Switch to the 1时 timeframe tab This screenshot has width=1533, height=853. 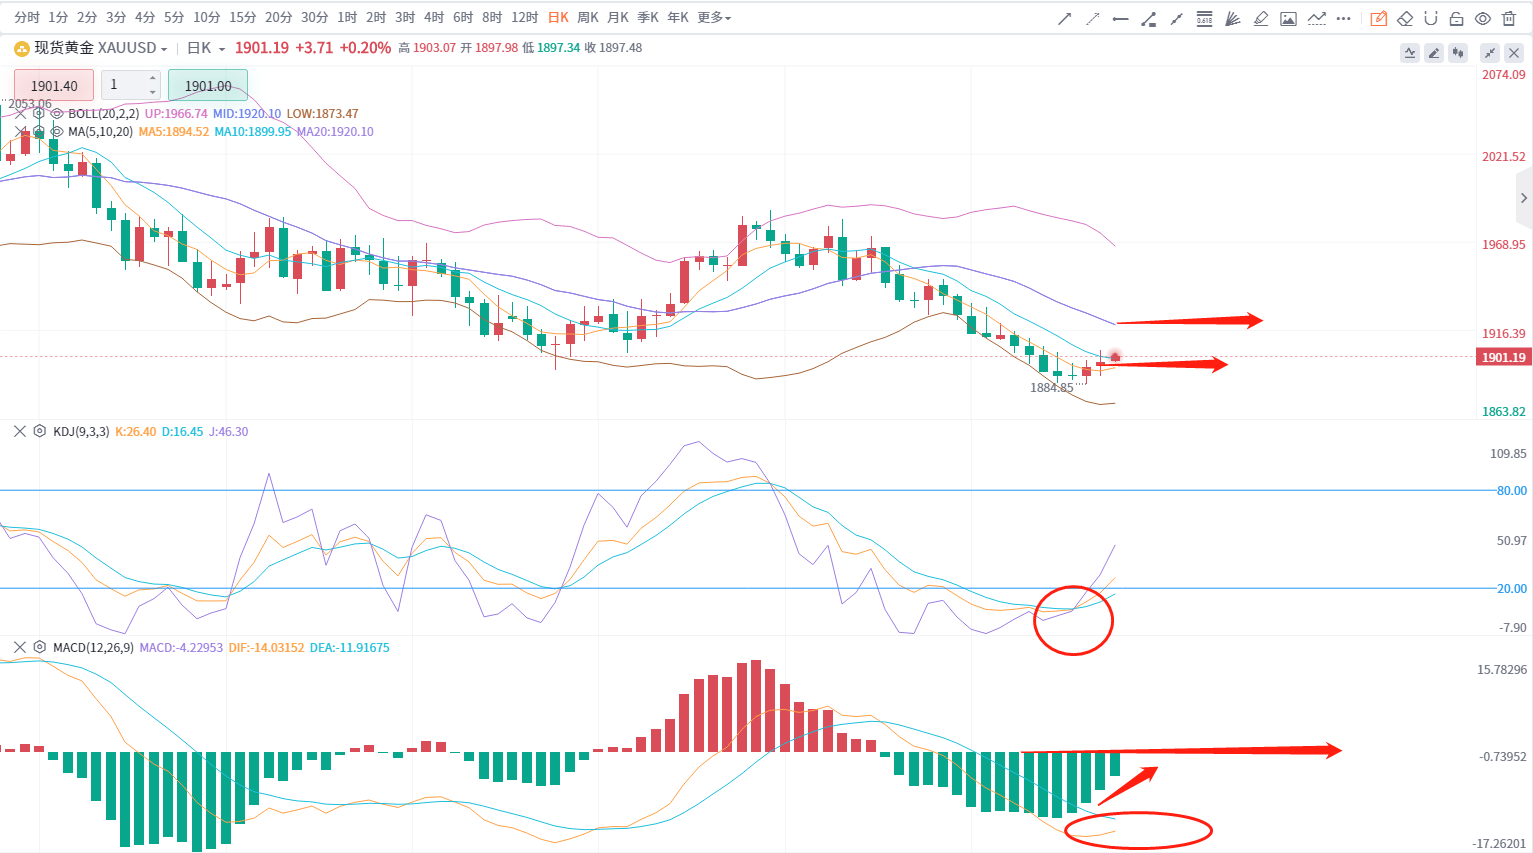coord(347,18)
